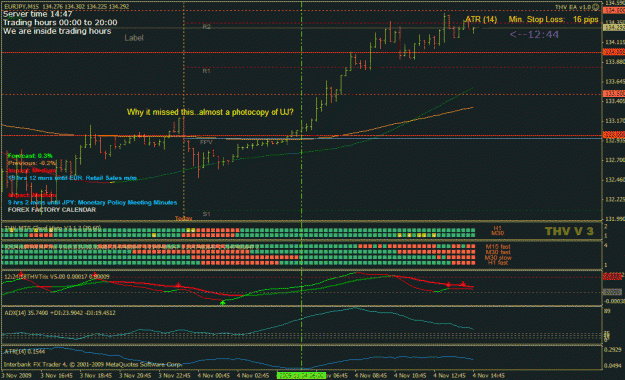Click the 132.222 price scale value
Screen dimensions: 625x380
[x=614, y=199]
